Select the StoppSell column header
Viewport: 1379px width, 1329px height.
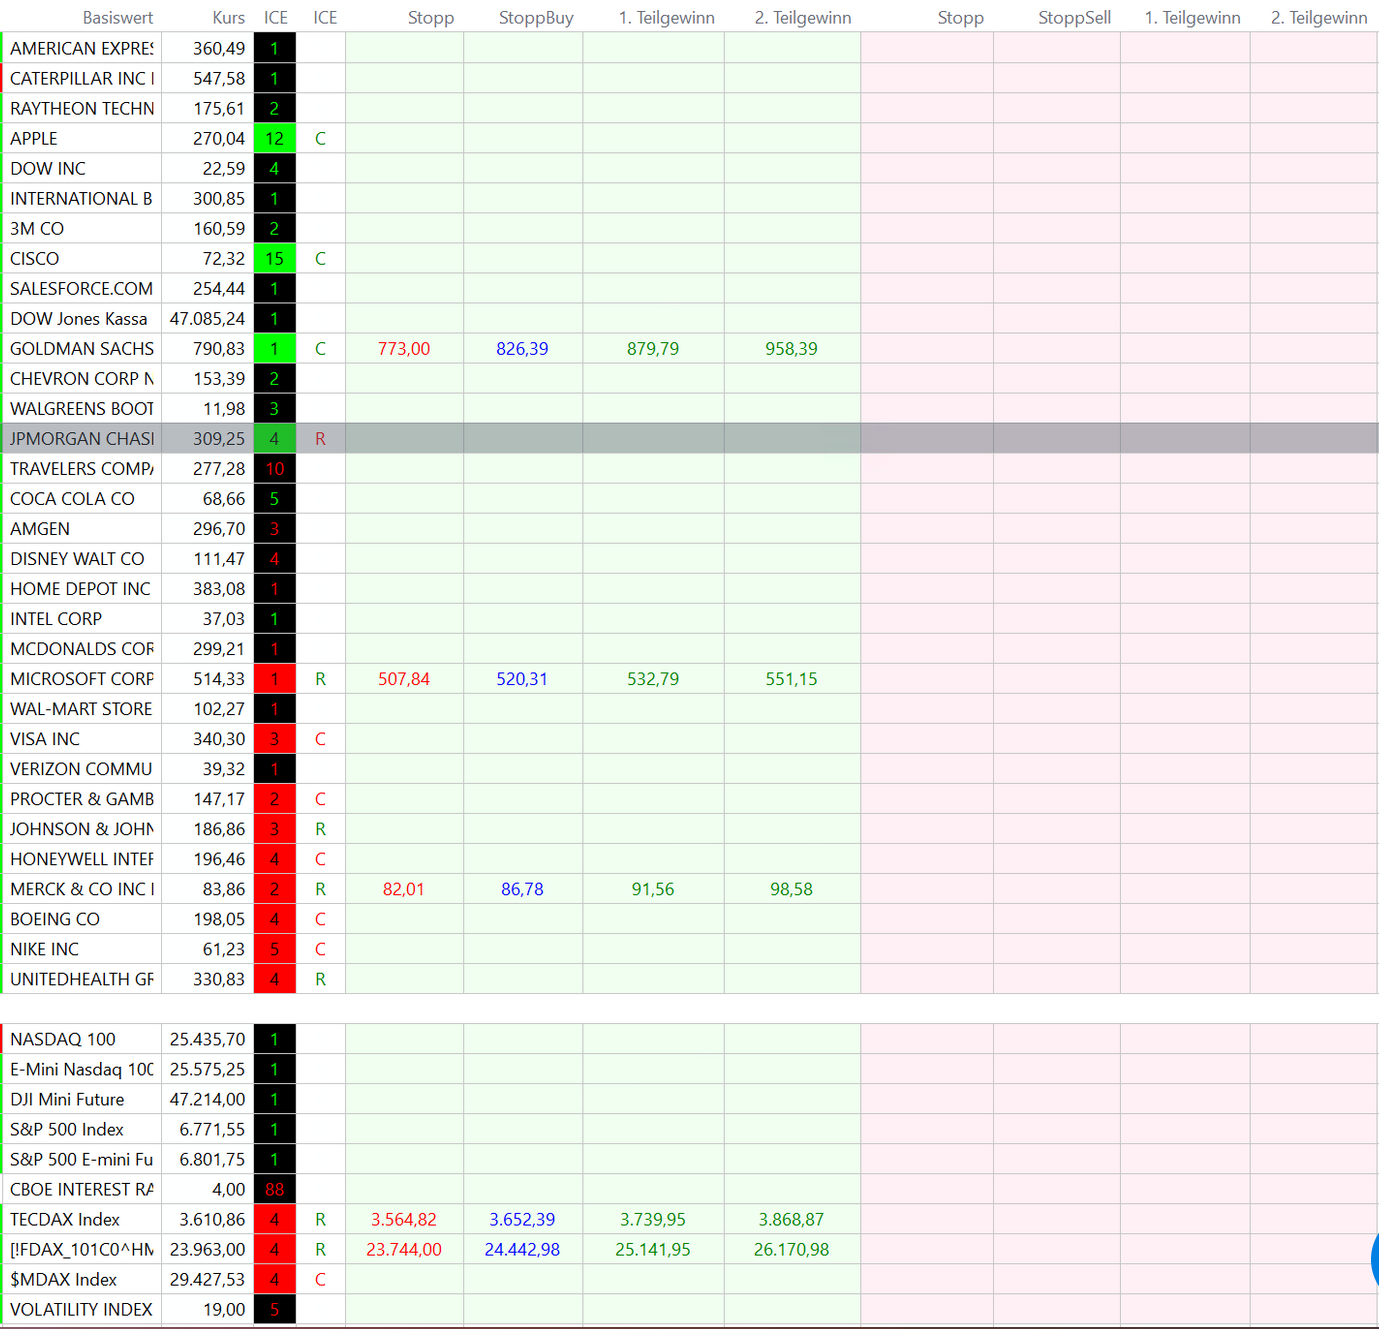1074,18
